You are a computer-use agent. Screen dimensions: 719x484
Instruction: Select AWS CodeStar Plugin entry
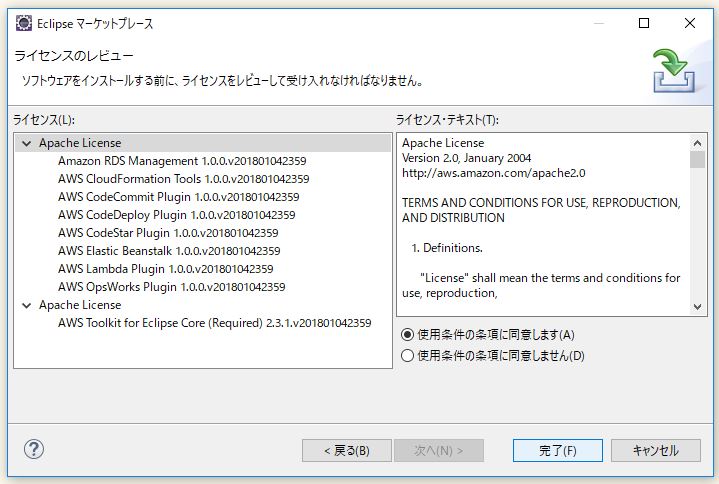pos(168,233)
